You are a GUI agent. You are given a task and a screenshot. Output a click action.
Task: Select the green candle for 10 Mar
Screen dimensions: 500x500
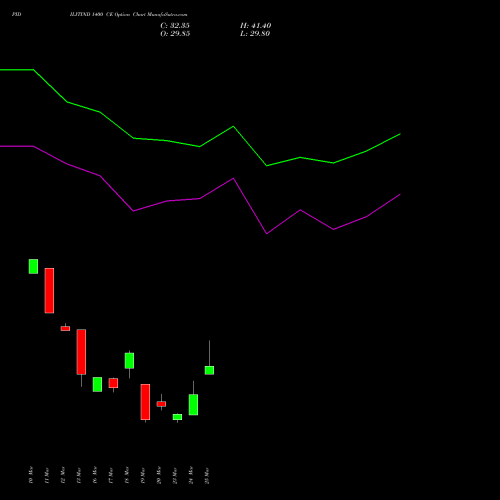(x=33, y=266)
